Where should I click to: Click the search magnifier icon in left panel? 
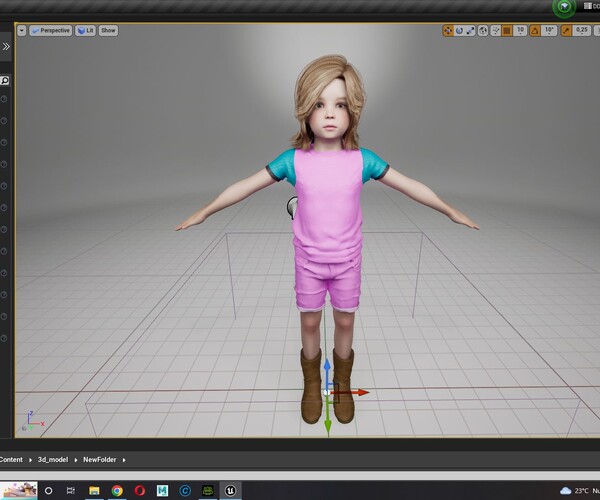click(x=5, y=80)
